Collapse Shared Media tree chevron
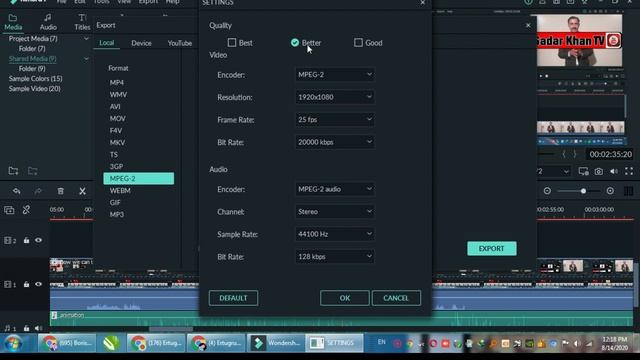 click(86, 59)
